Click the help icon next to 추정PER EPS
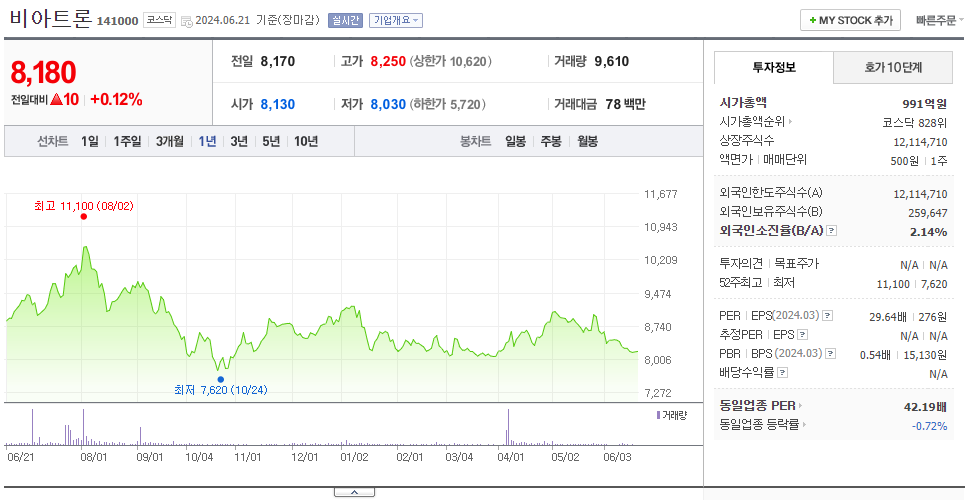The image size is (968, 500). pos(802,335)
